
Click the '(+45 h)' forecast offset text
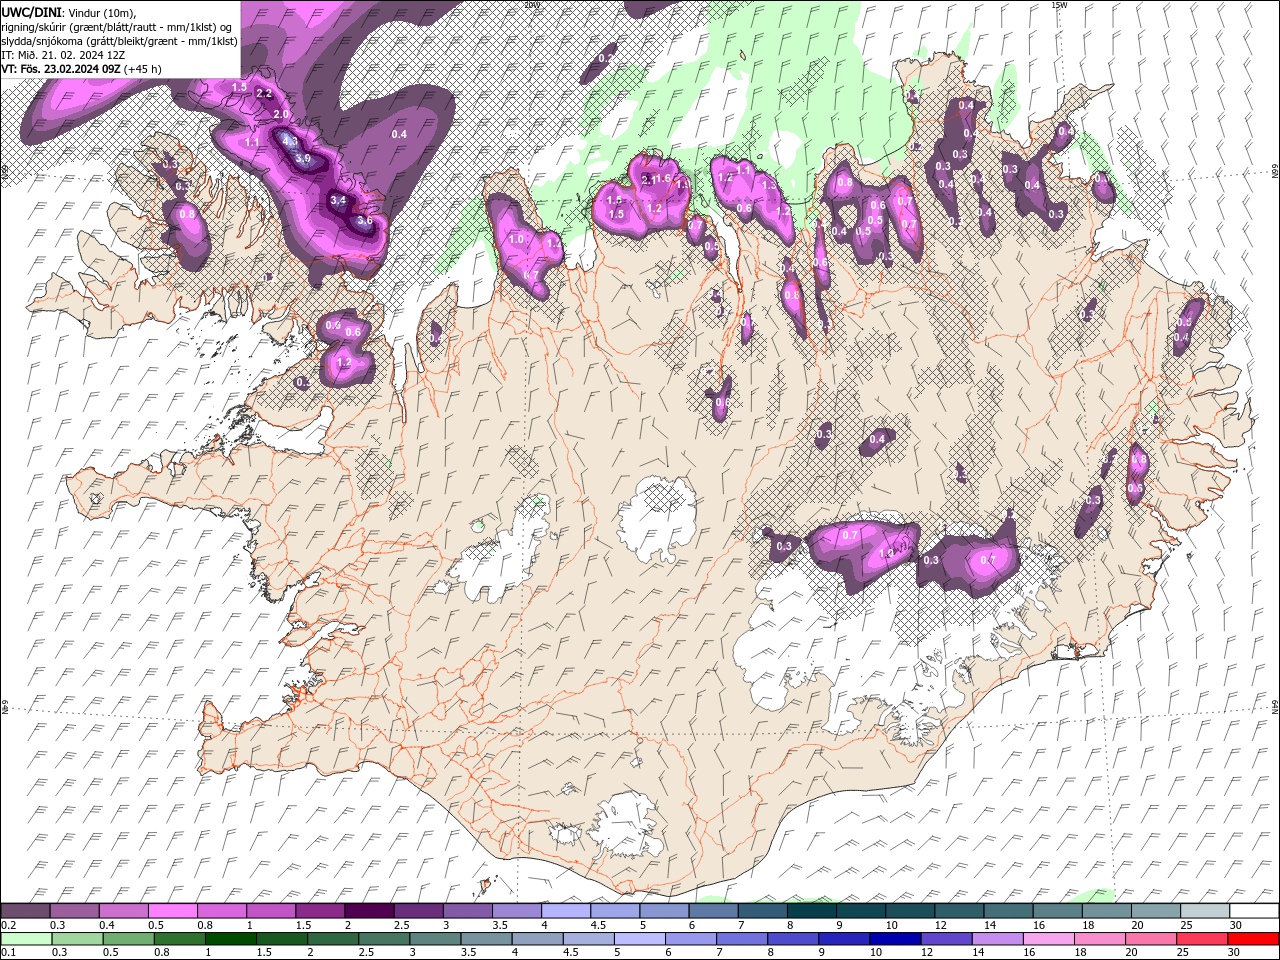point(143,69)
